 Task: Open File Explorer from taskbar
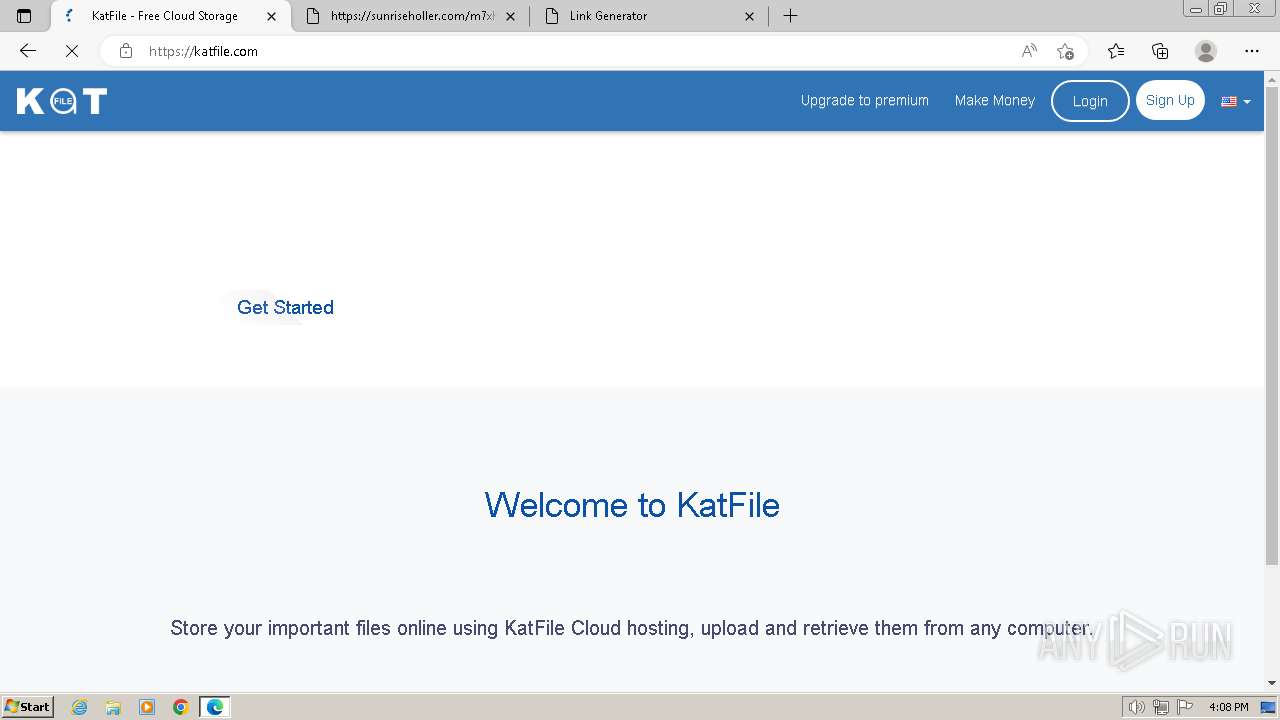pos(113,707)
